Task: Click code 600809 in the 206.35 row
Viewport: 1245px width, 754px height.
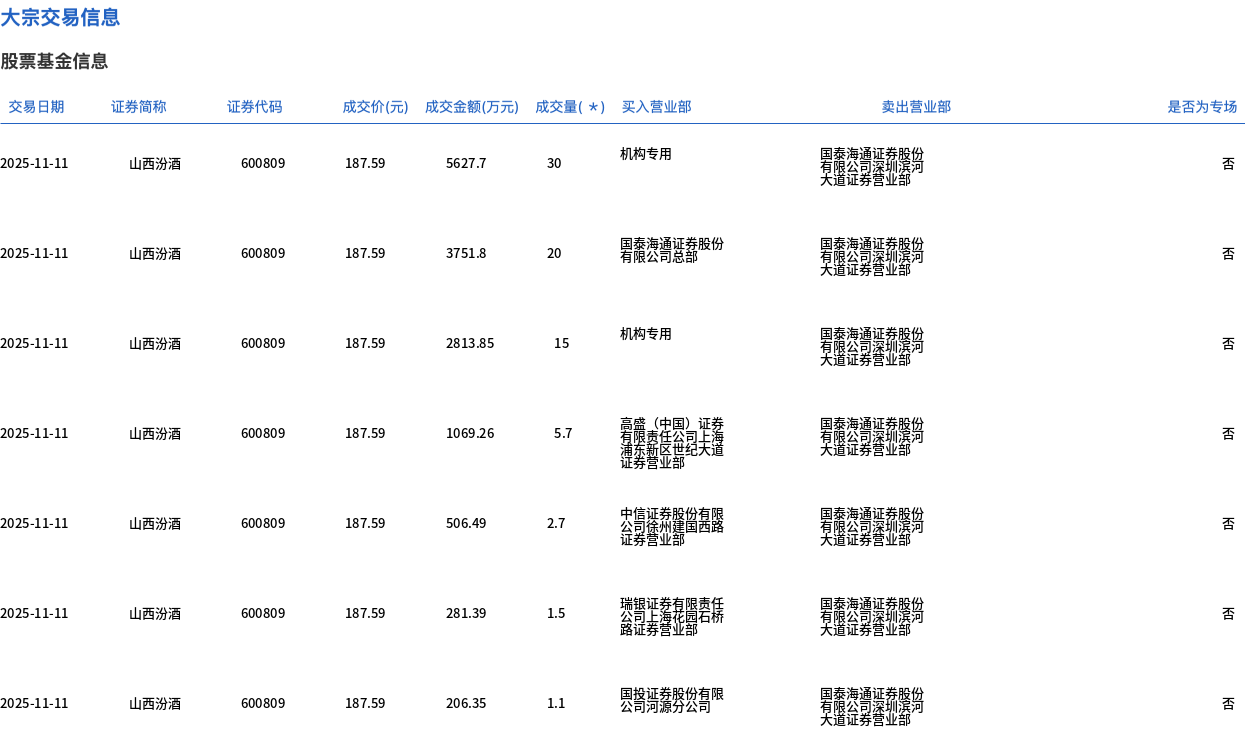Action: click(263, 703)
